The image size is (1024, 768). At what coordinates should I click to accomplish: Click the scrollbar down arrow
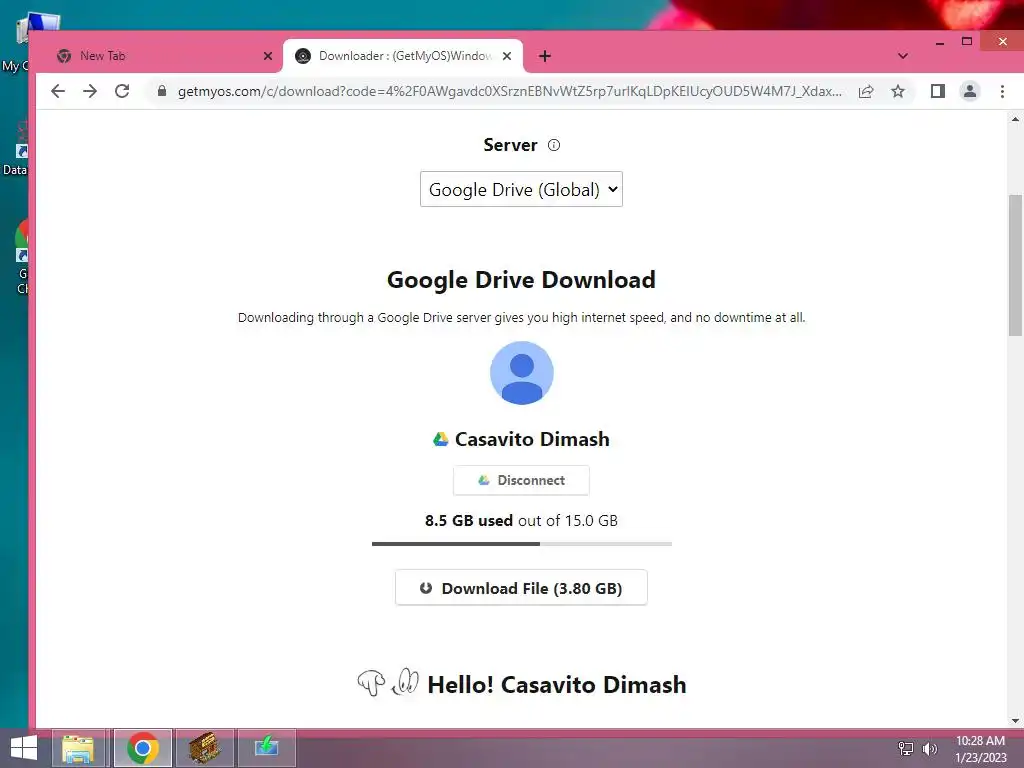[x=1015, y=721]
